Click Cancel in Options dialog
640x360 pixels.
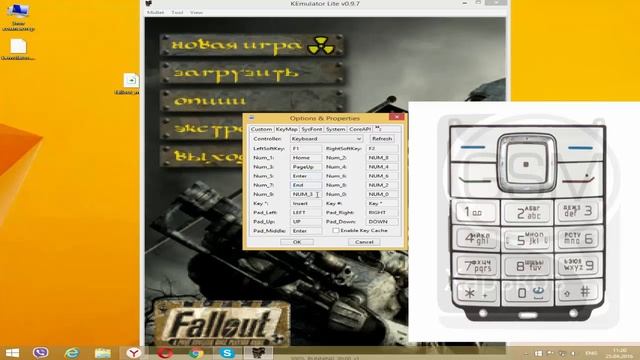click(364, 242)
